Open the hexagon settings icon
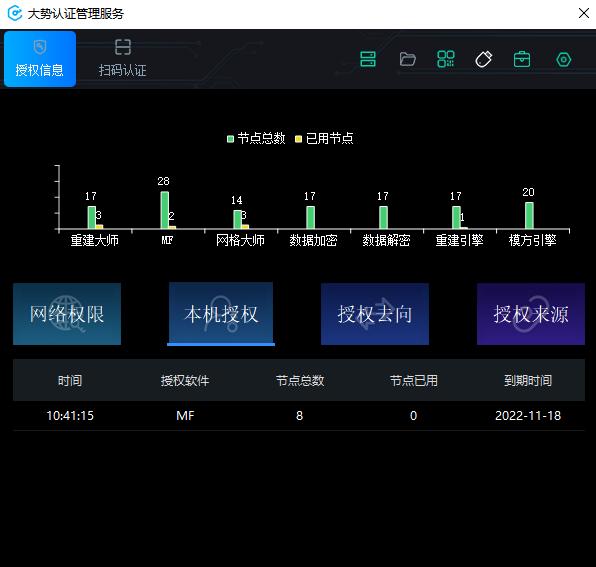596x567 pixels. 563,60
